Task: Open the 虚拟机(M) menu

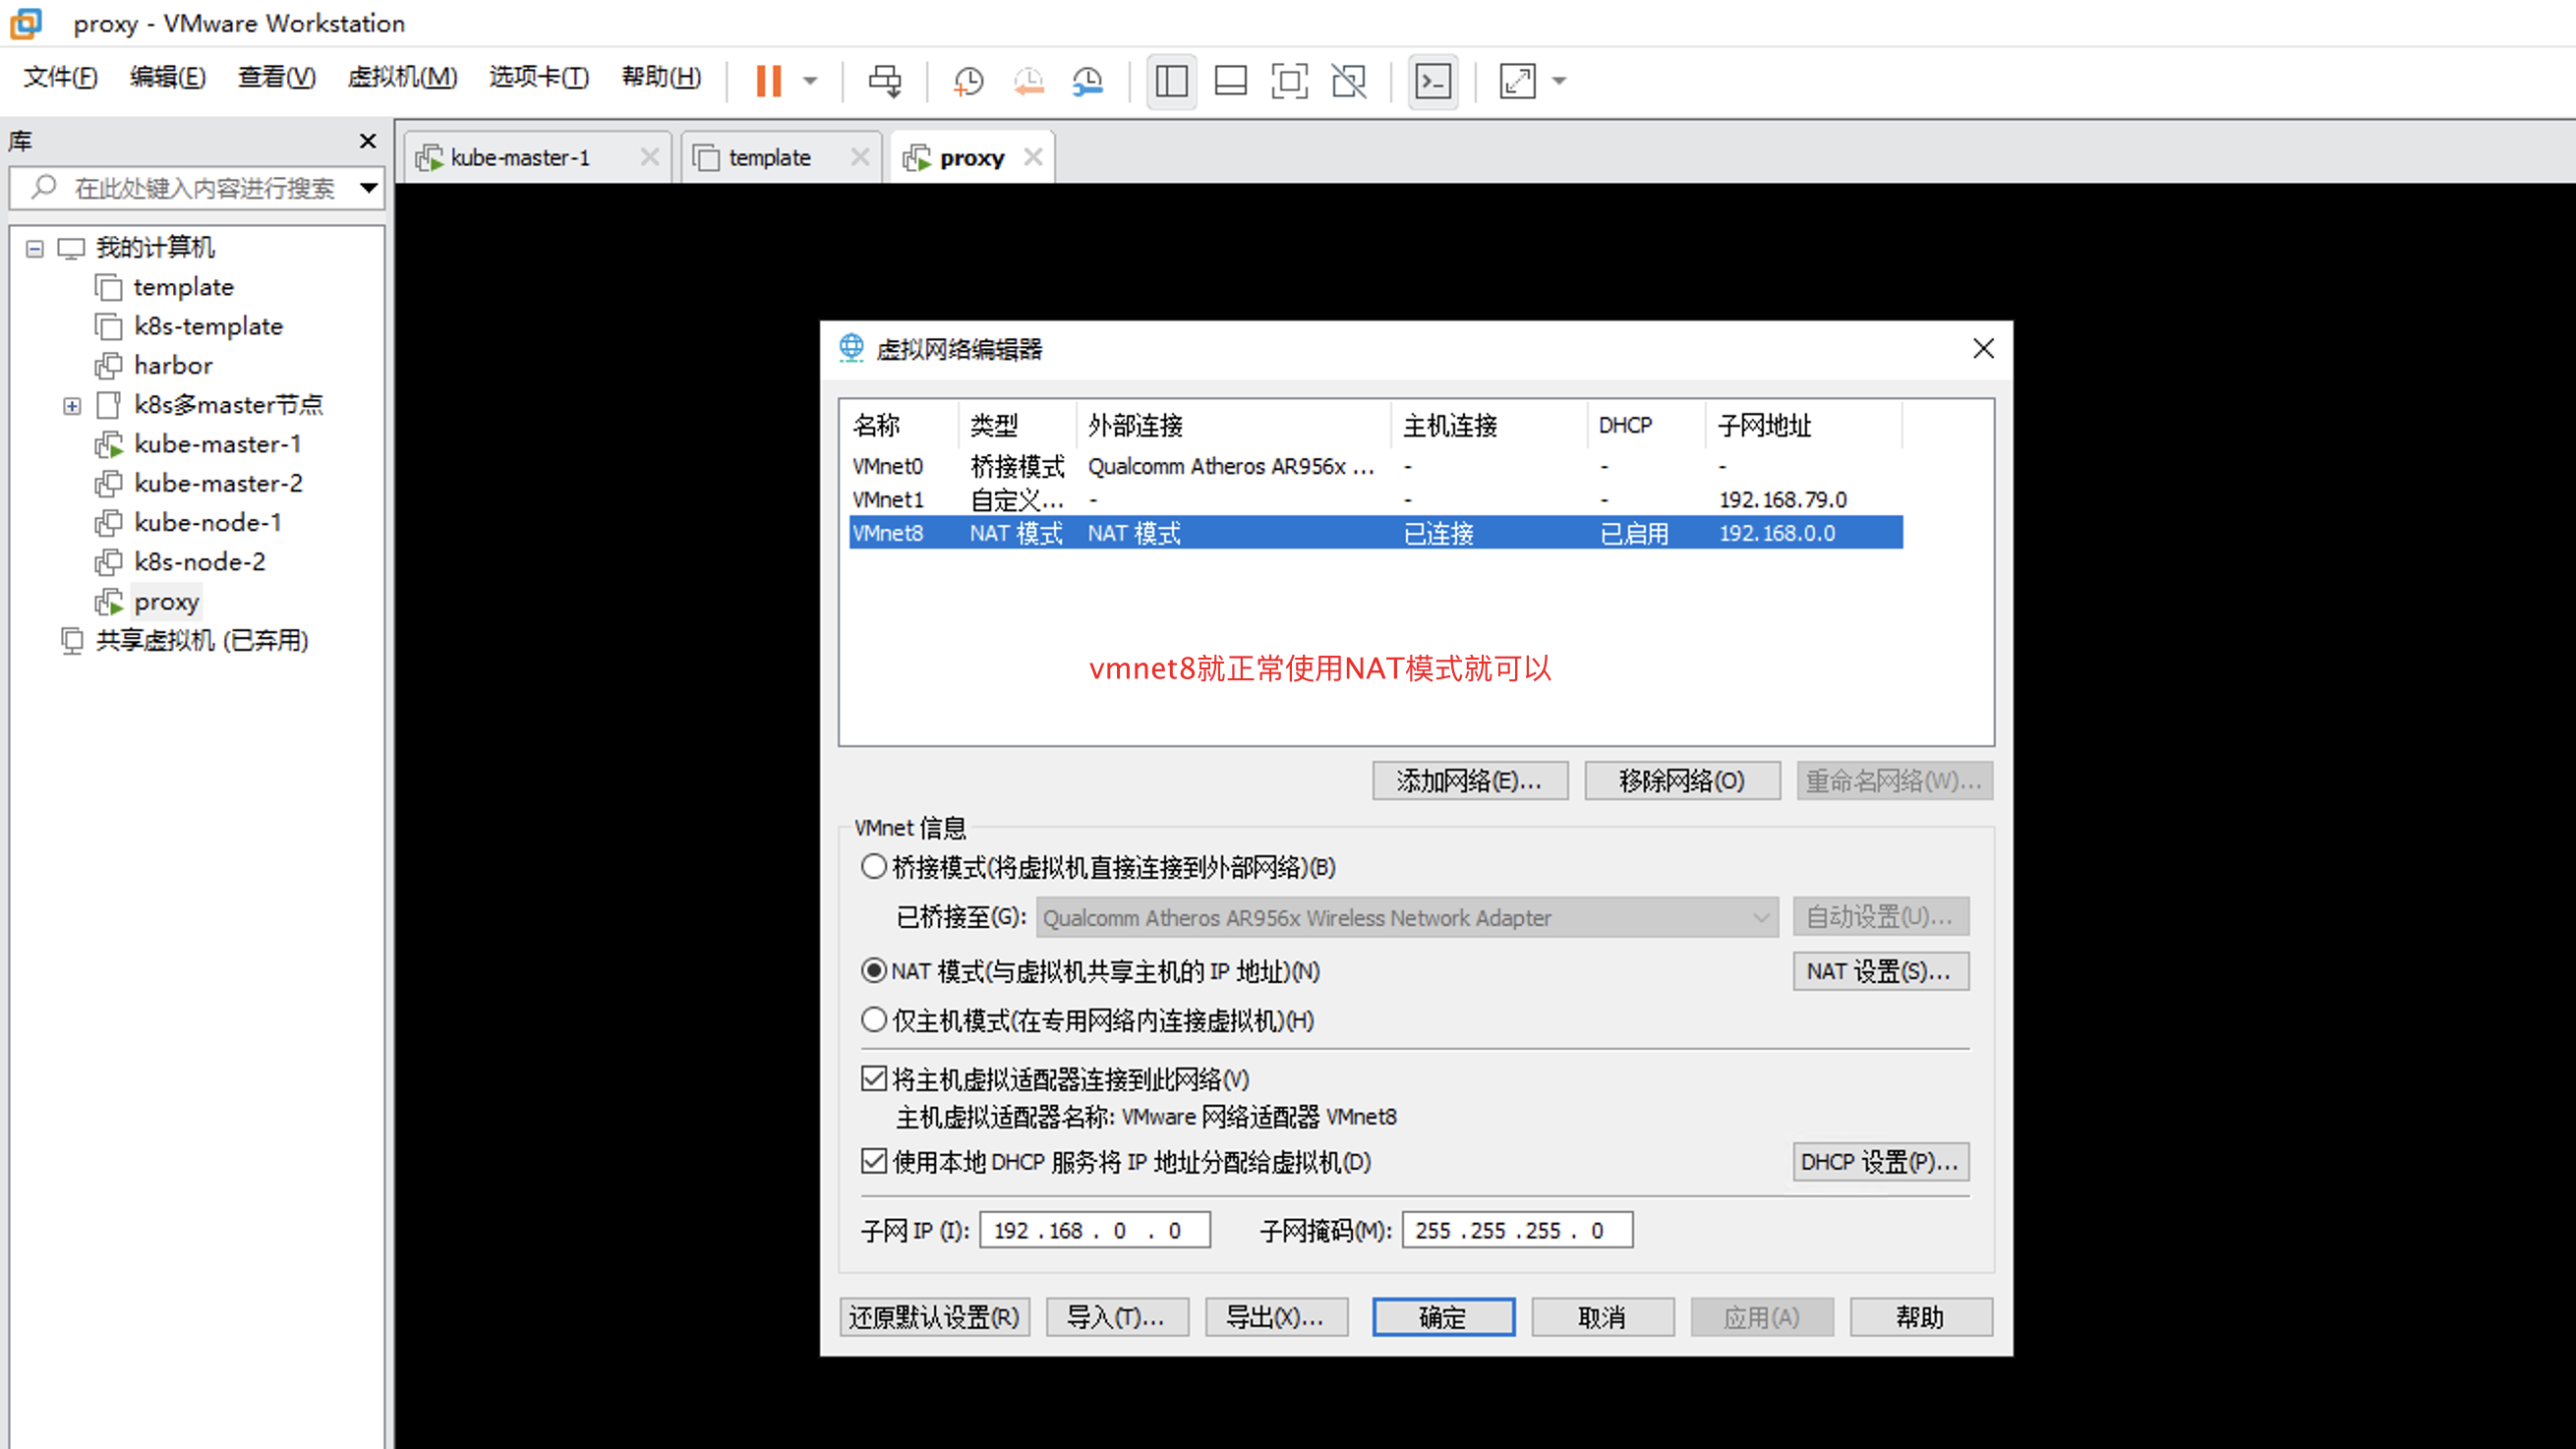Action: click(x=402, y=77)
